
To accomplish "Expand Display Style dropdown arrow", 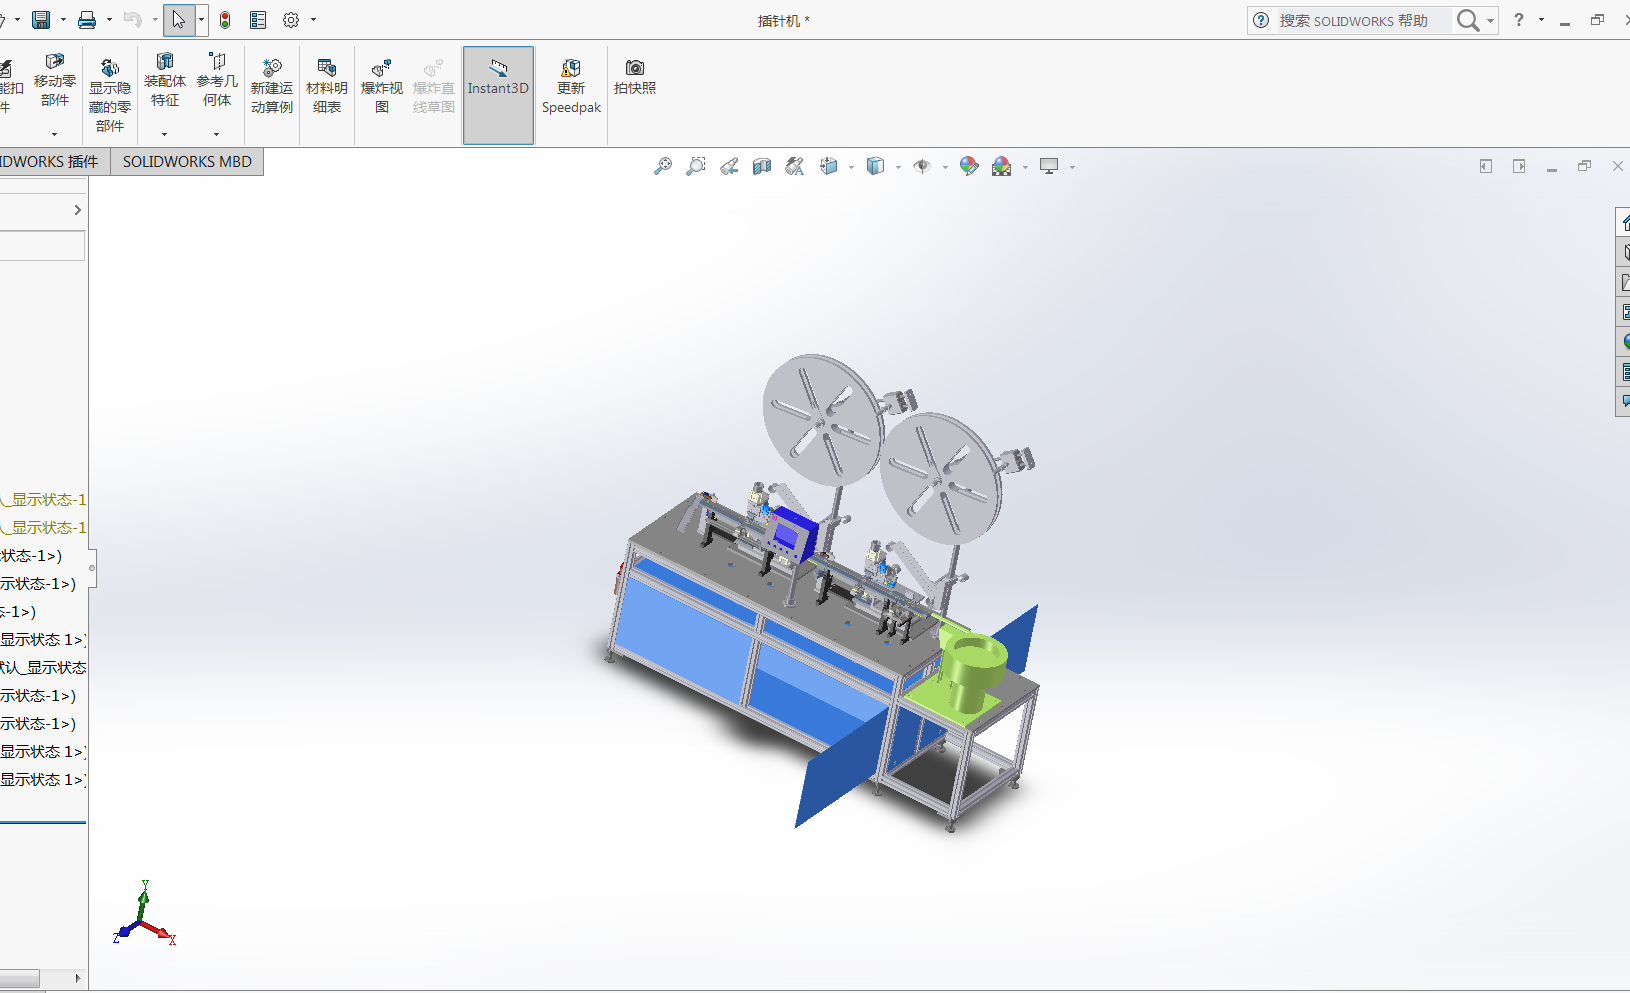I will pyautogui.click(x=898, y=168).
